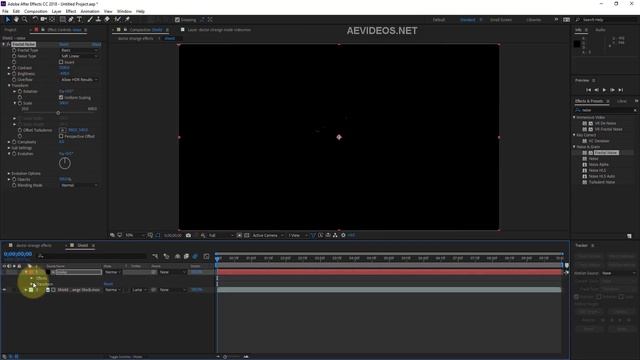Click the Info panel color swatch
The width and height of the screenshot is (640, 360).
[577, 44]
